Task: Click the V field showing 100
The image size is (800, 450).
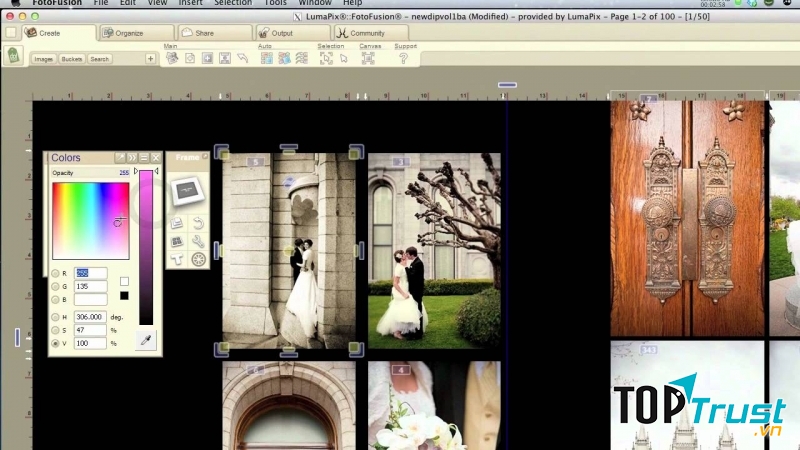Action: pos(90,344)
